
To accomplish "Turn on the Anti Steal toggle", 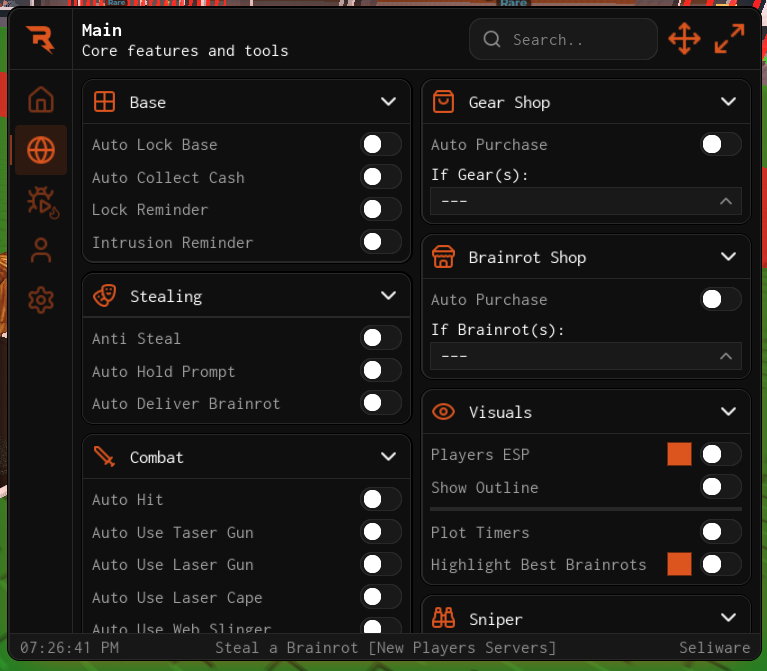I will [381, 338].
